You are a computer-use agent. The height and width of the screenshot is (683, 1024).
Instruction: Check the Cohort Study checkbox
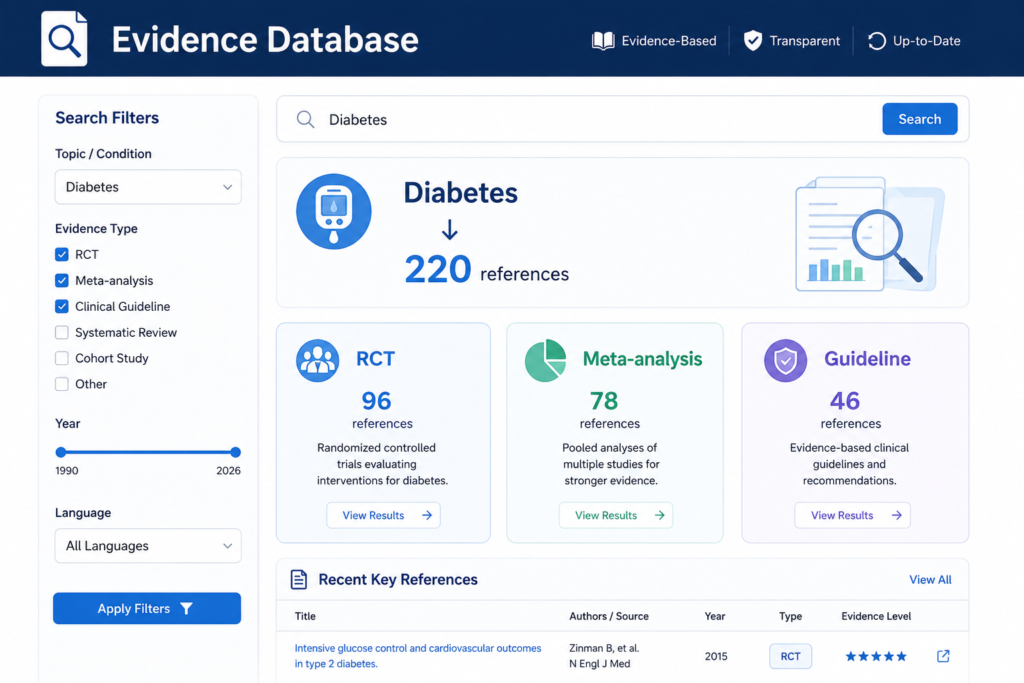click(x=62, y=358)
